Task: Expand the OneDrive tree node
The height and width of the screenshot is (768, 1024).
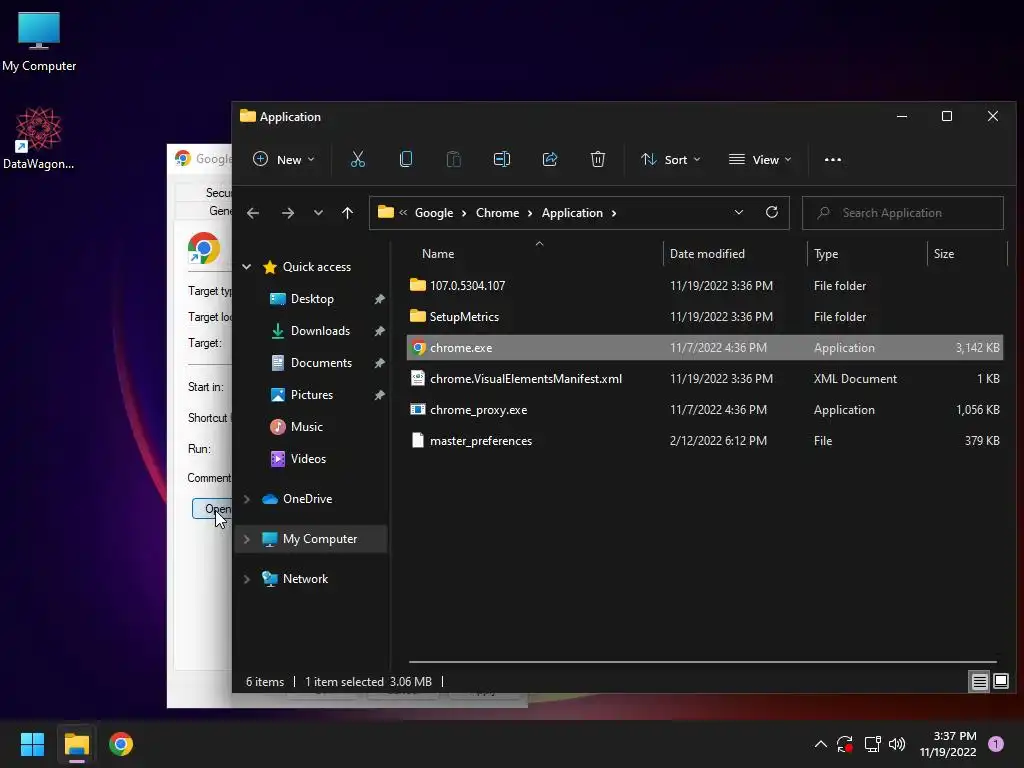Action: pyautogui.click(x=247, y=499)
